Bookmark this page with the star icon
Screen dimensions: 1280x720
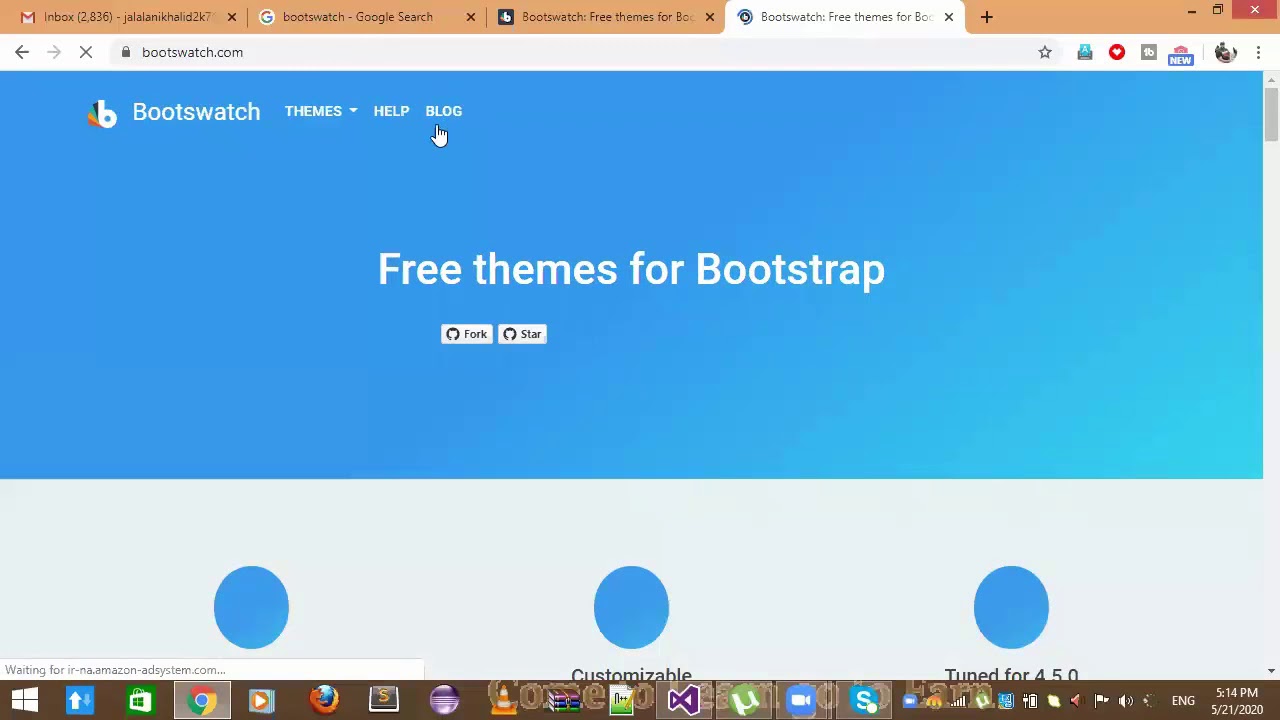pyautogui.click(x=1045, y=52)
